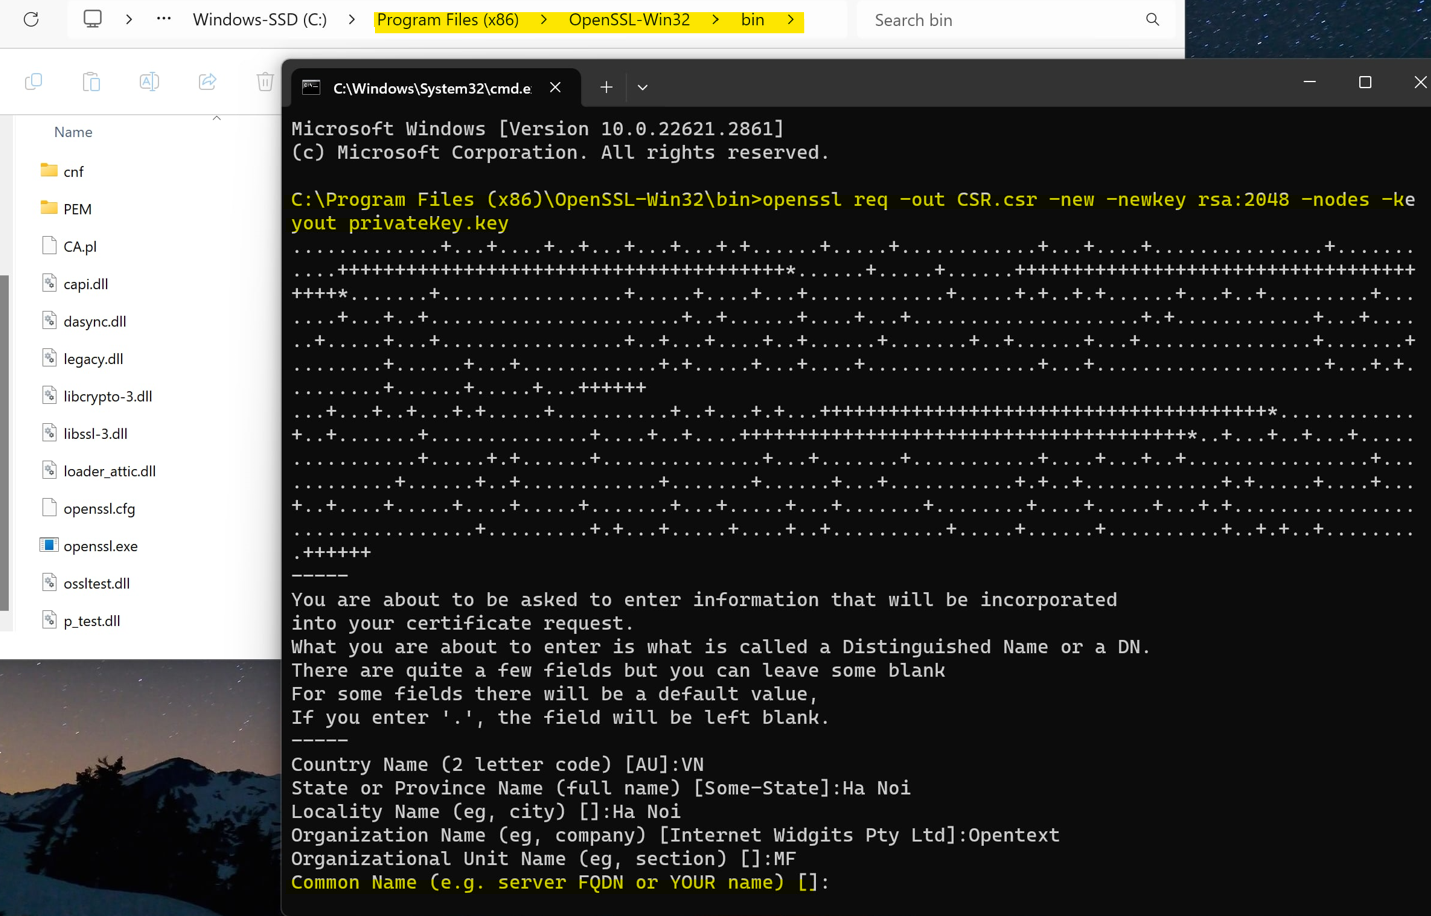
Task: Navigate to bin via the breadcrumb link
Action: tap(753, 19)
